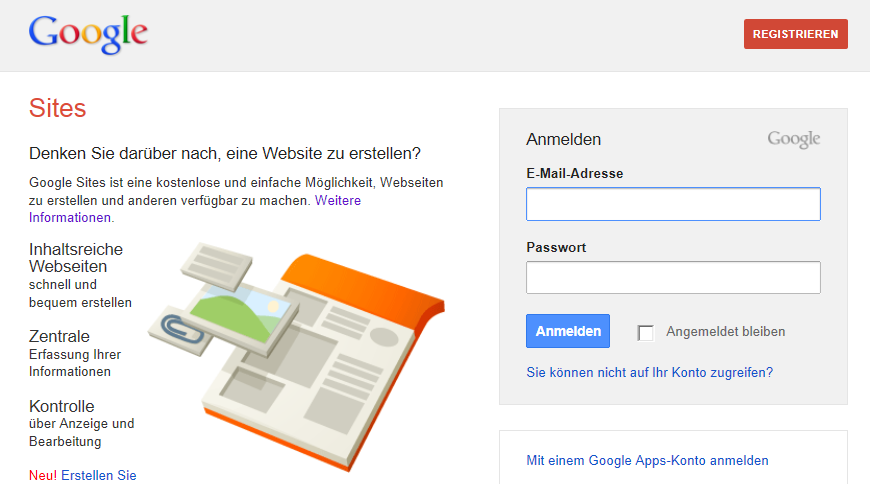
Task: Click the red Sites heading
Action: (58, 108)
